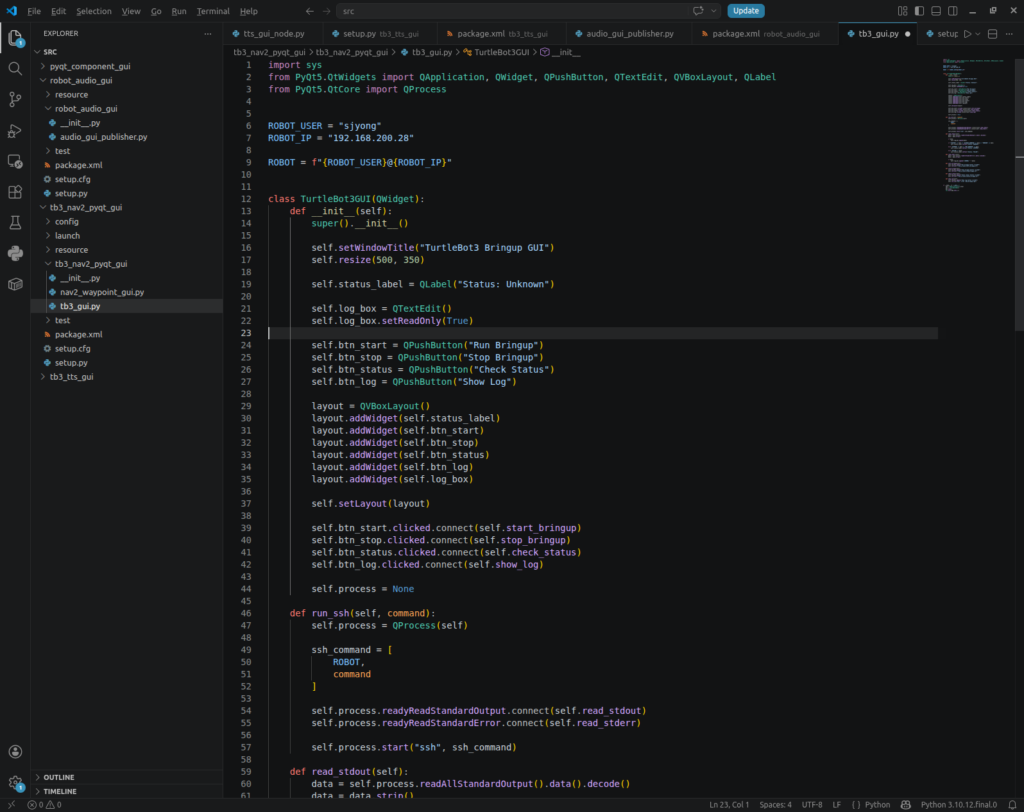Click the Explorer more actions ellipsis
Image resolution: width=1024 pixels, height=812 pixels.
pyautogui.click(x=208, y=33)
